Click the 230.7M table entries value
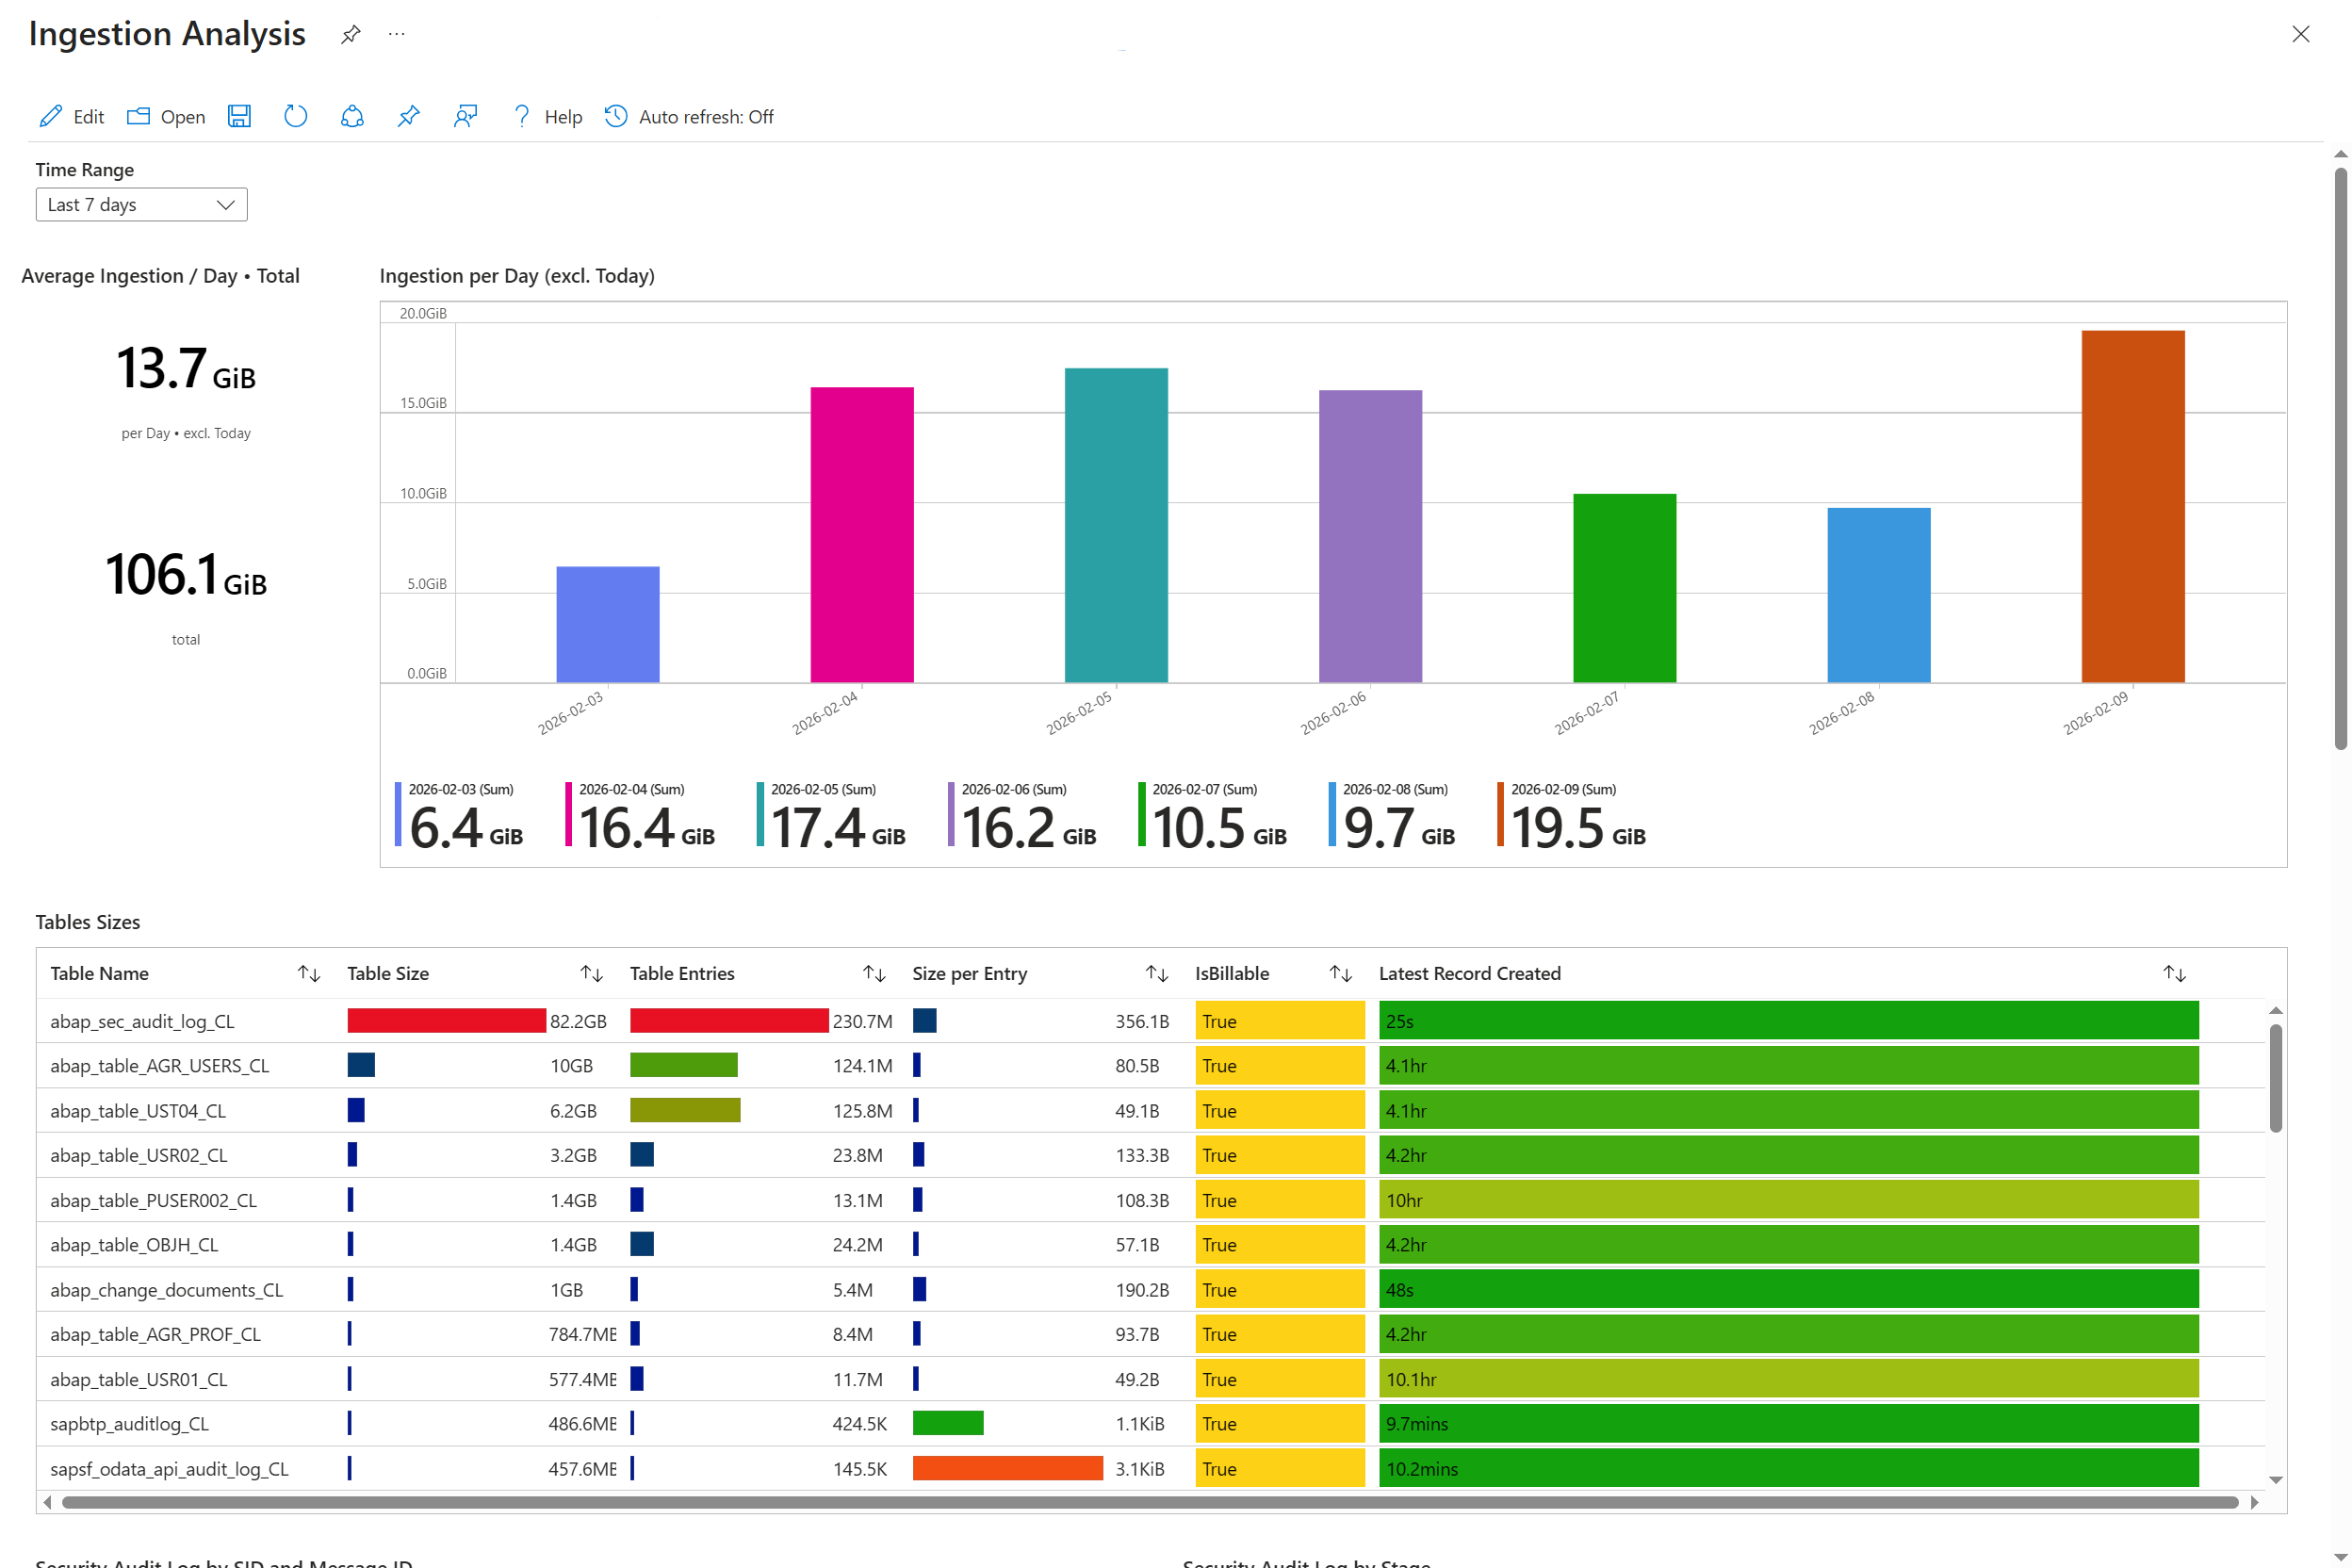The height and width of the screenshot is (1568, 2352). (862, 1021)
